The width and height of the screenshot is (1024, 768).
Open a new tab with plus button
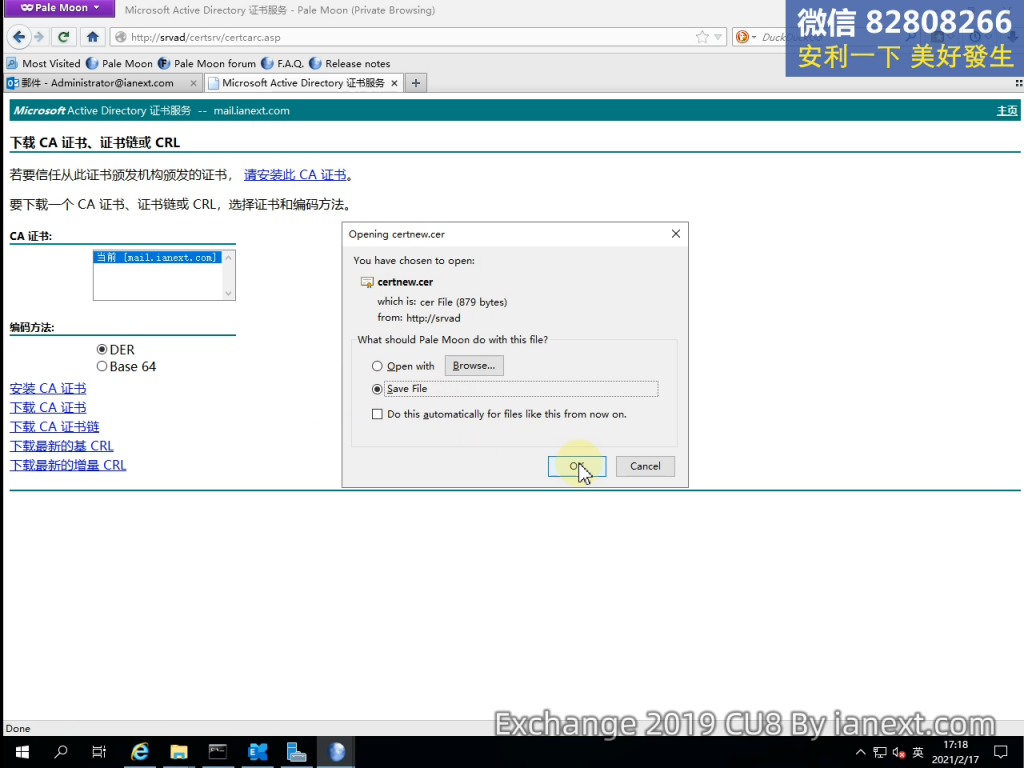click(x=416, y=83)
